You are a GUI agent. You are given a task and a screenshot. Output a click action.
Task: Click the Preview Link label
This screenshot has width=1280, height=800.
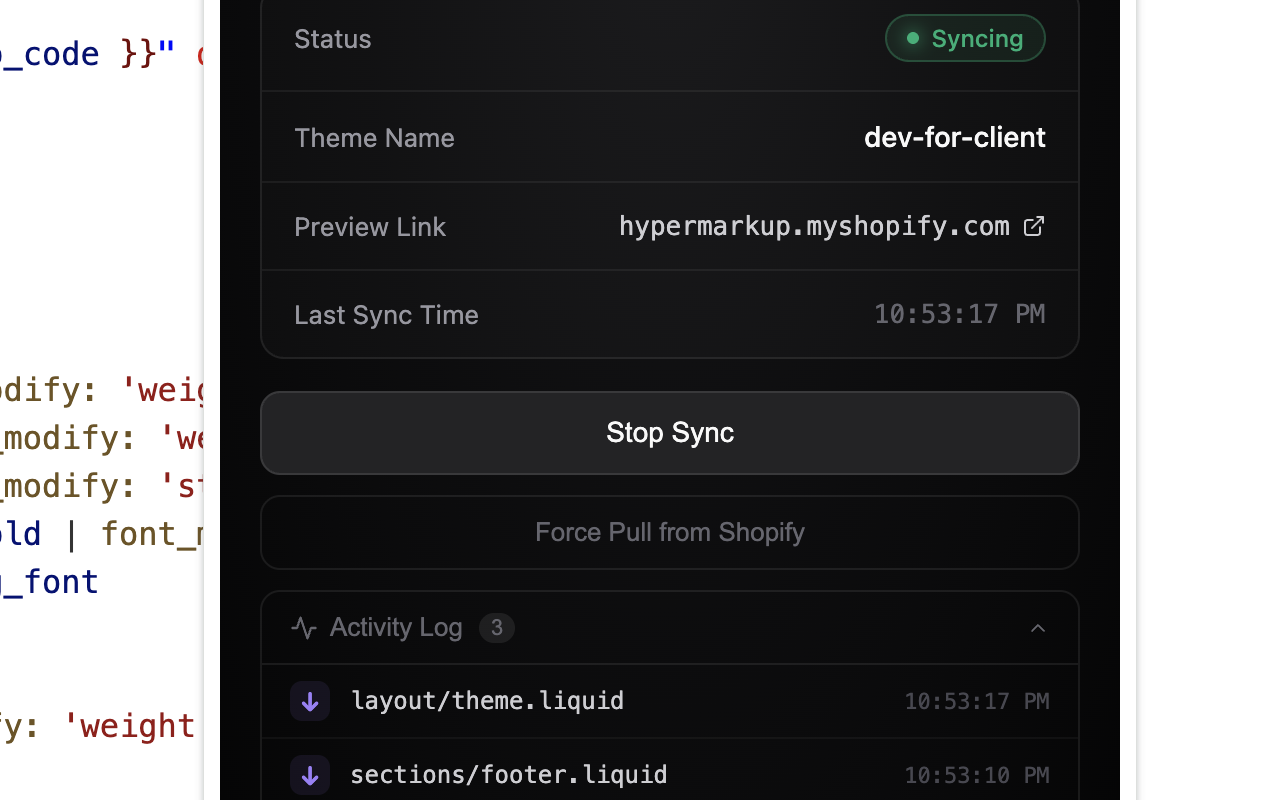click(370, 227)
